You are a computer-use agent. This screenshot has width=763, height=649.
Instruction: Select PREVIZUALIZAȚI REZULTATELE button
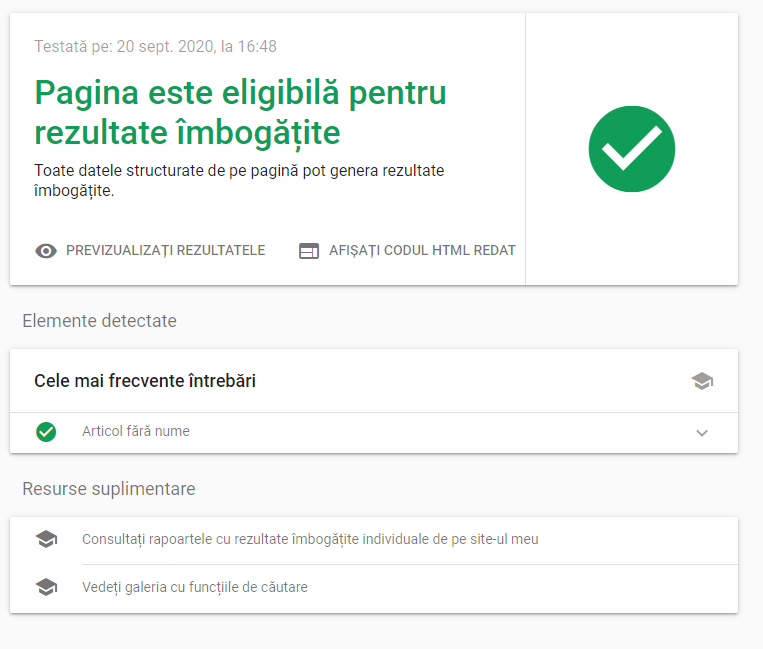click(x=150, y=251)
